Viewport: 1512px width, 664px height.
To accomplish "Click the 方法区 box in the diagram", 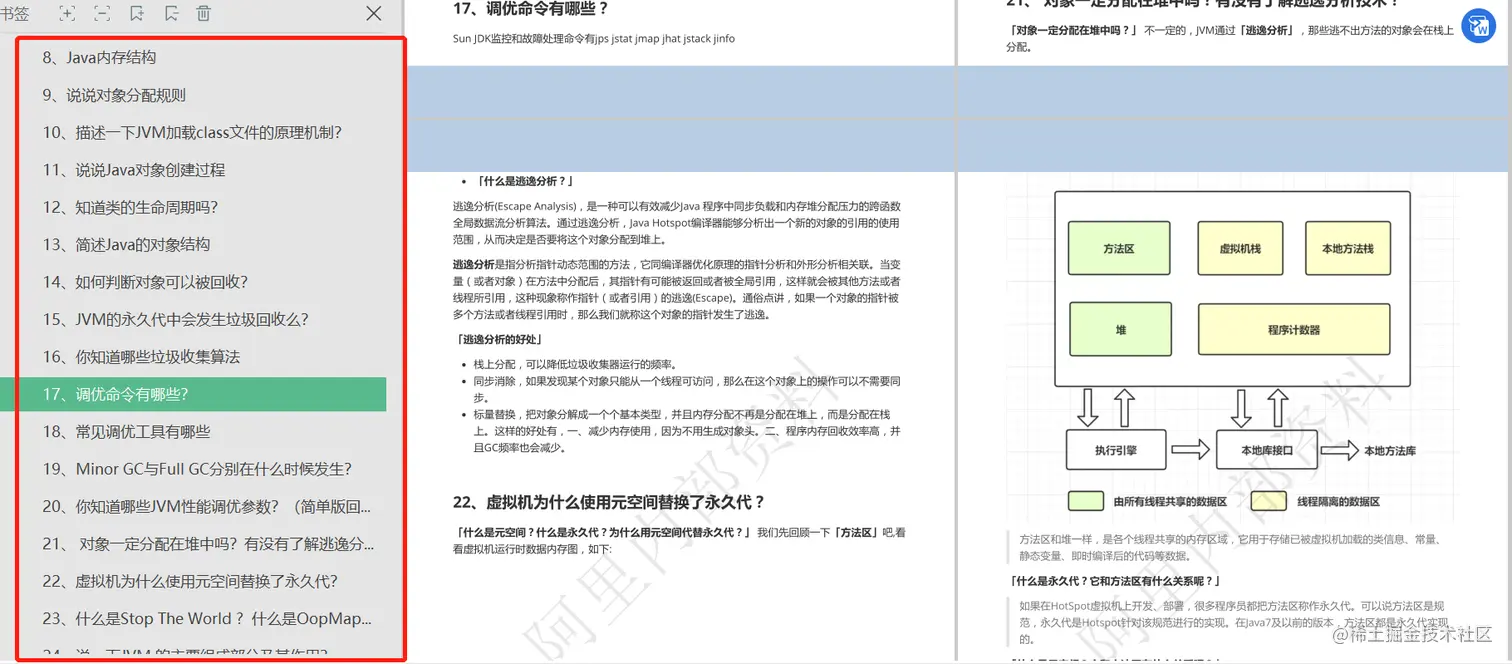I will (x=1118, y=248).
